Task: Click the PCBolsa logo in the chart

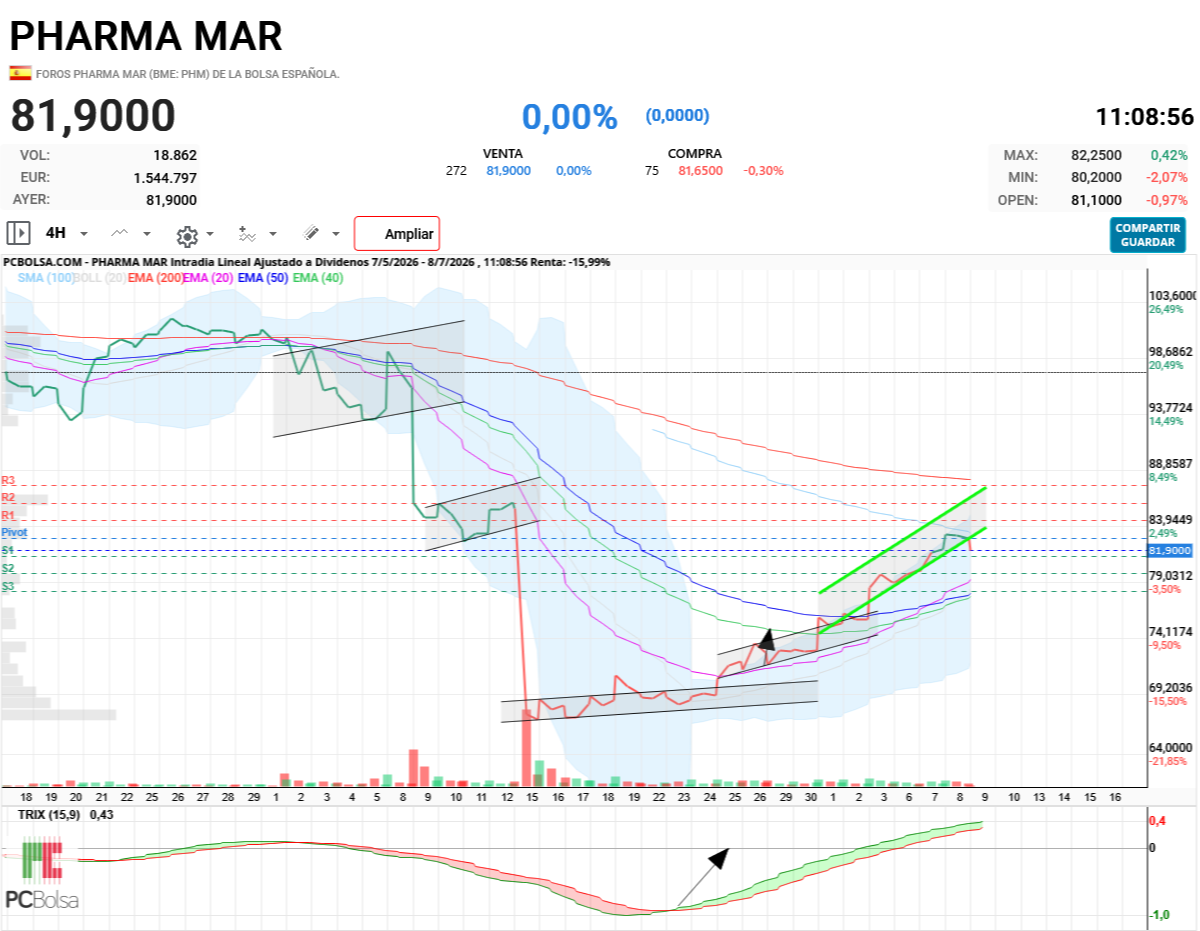Action: (x=42, y=874)
